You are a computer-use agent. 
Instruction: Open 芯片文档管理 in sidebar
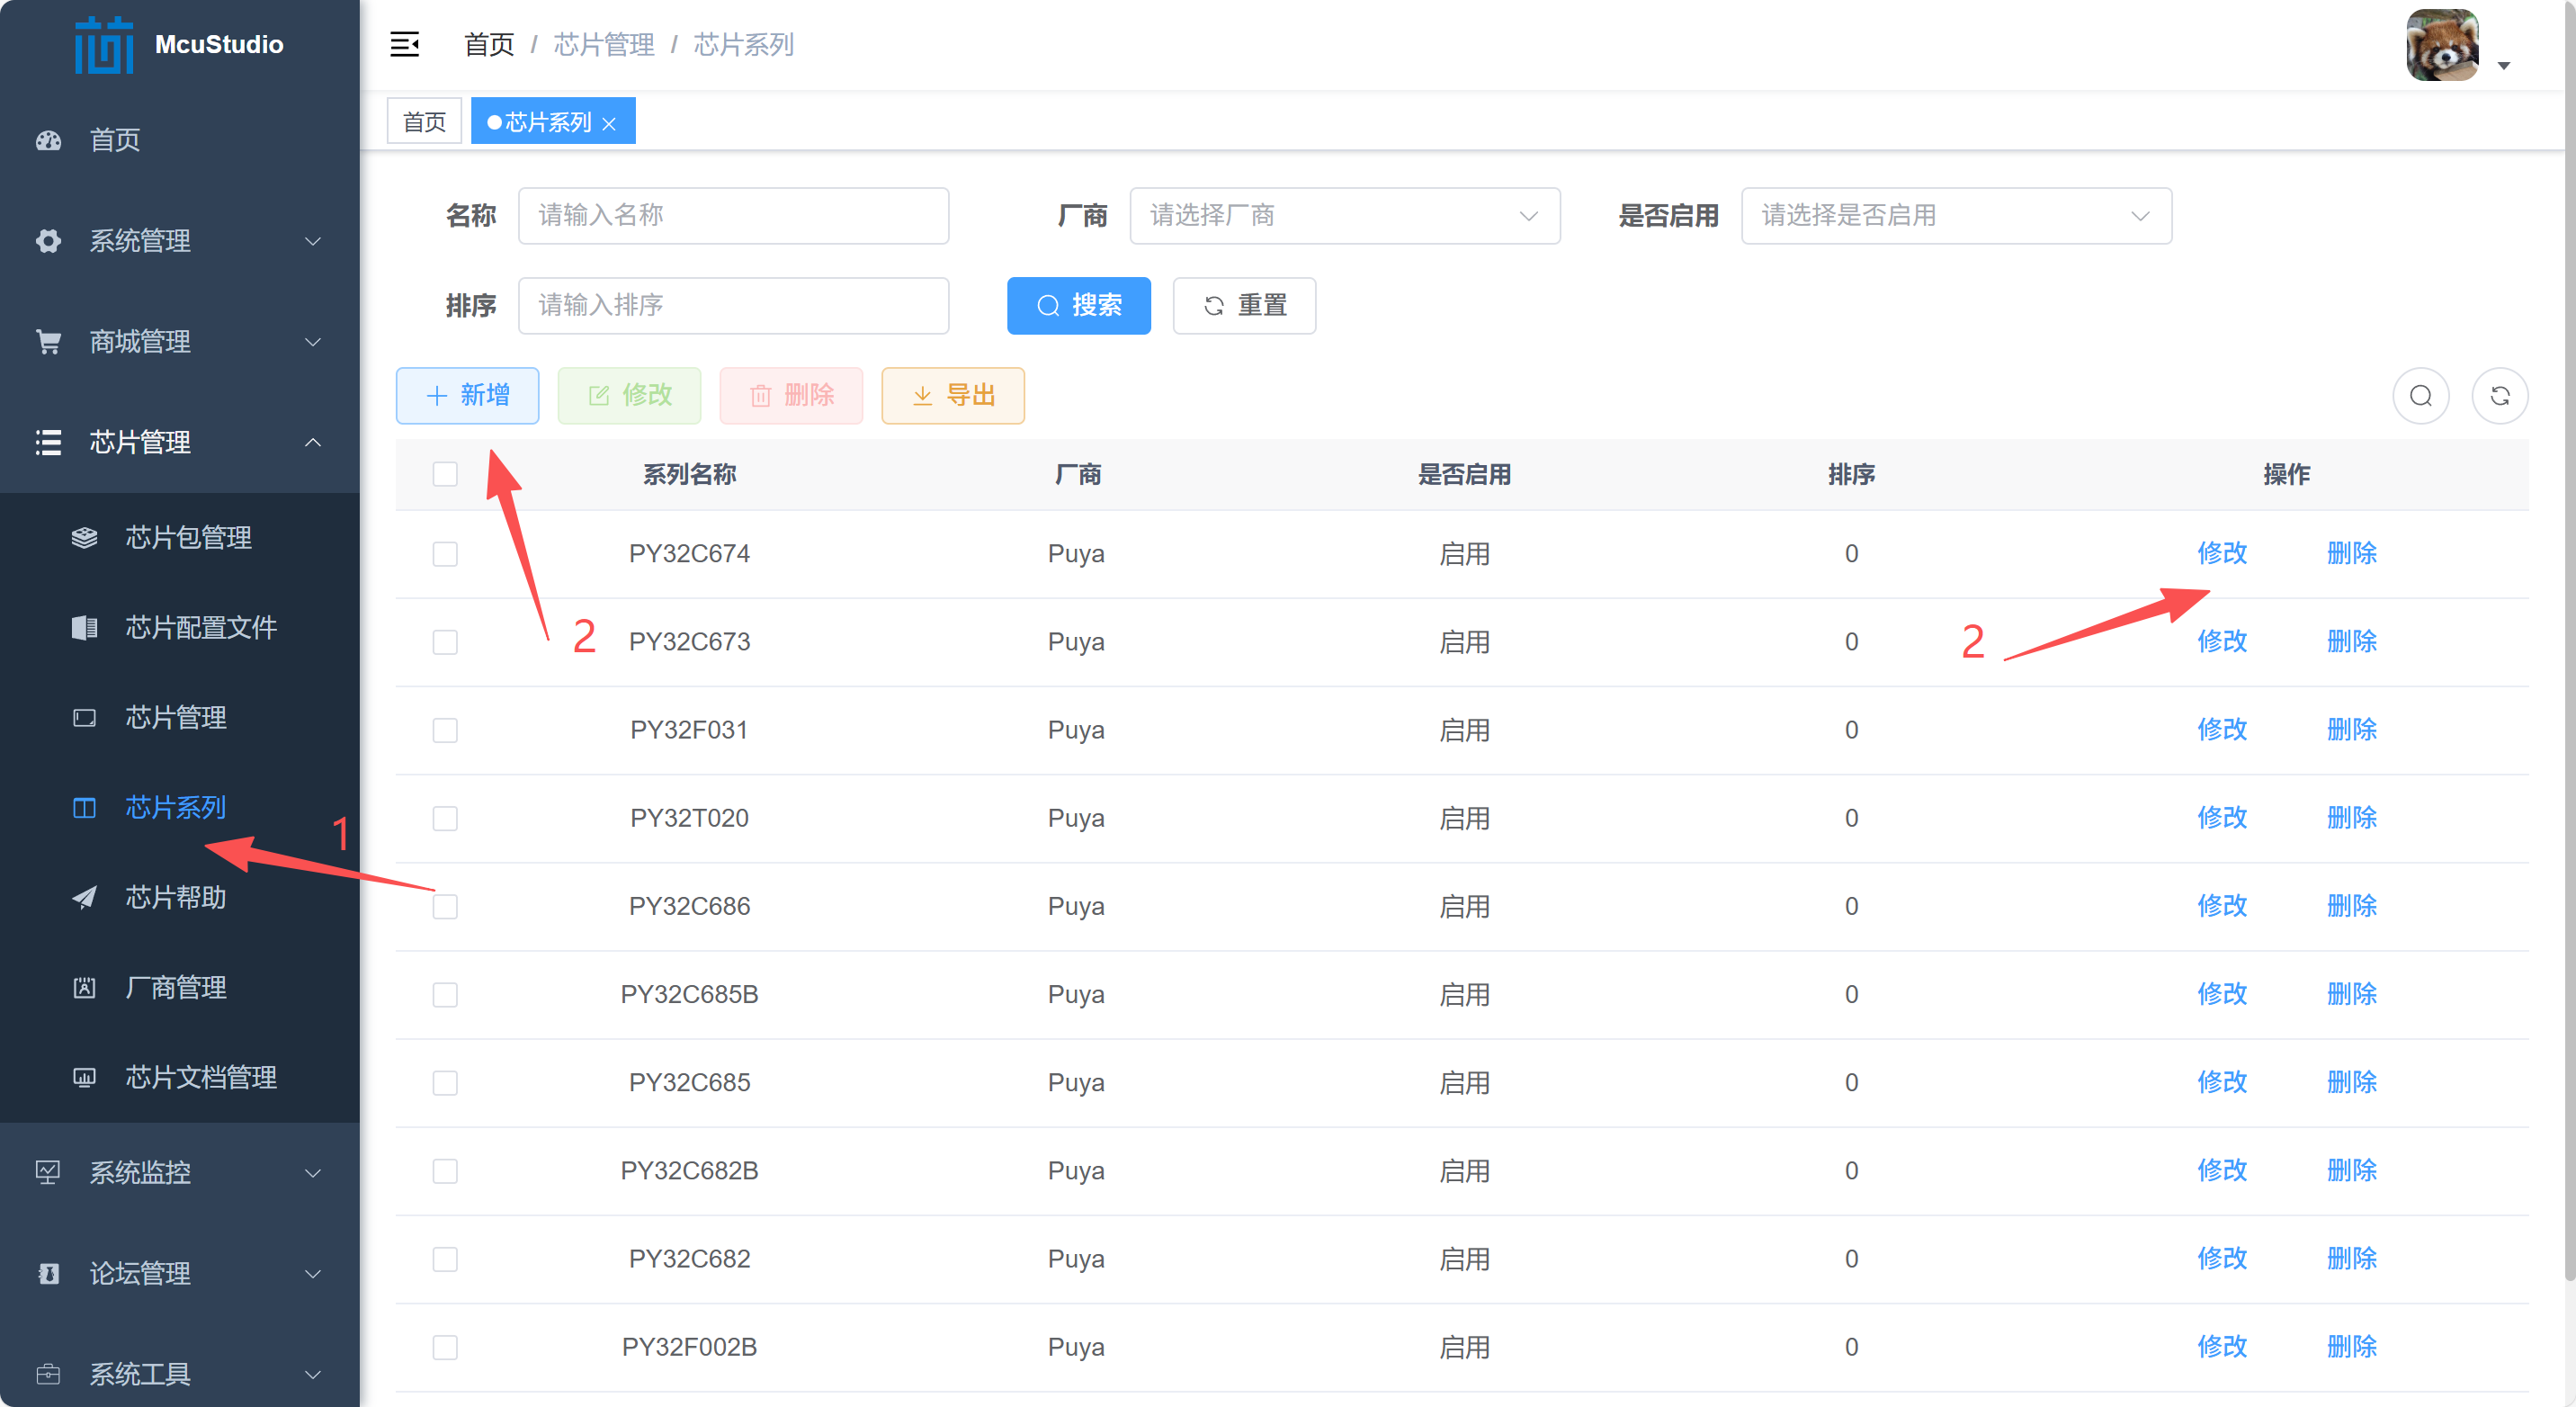tap(200, 1077)
